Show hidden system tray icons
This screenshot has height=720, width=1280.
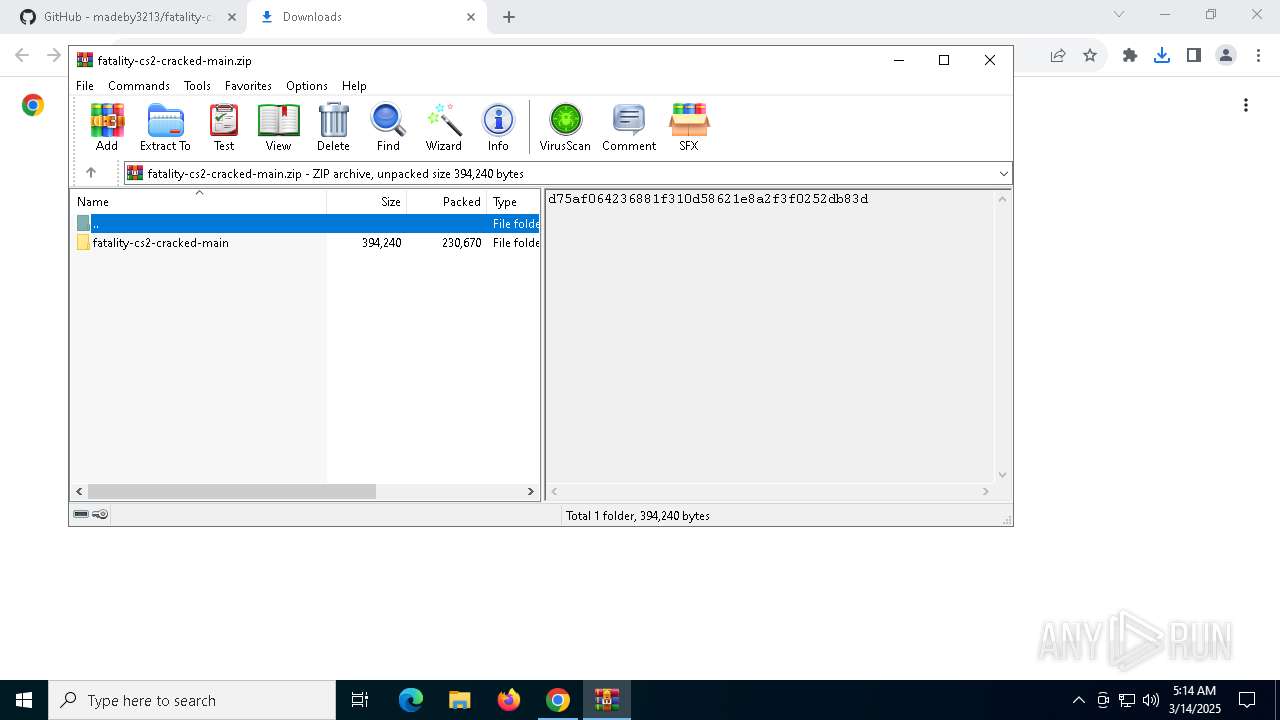(1078, 700)
